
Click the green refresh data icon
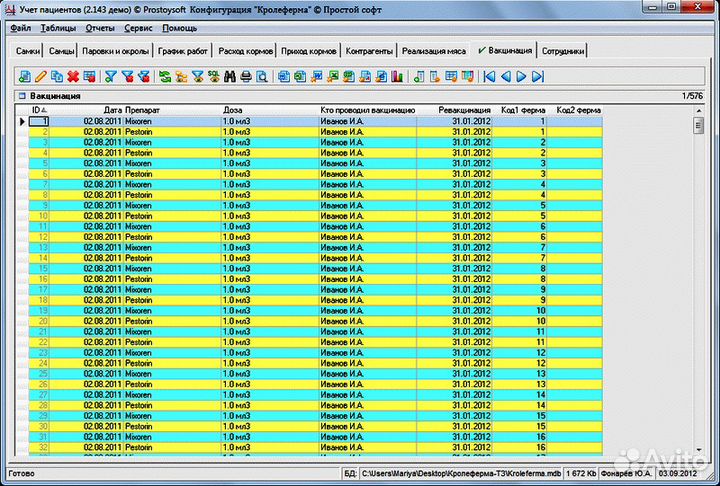(166, 76)
